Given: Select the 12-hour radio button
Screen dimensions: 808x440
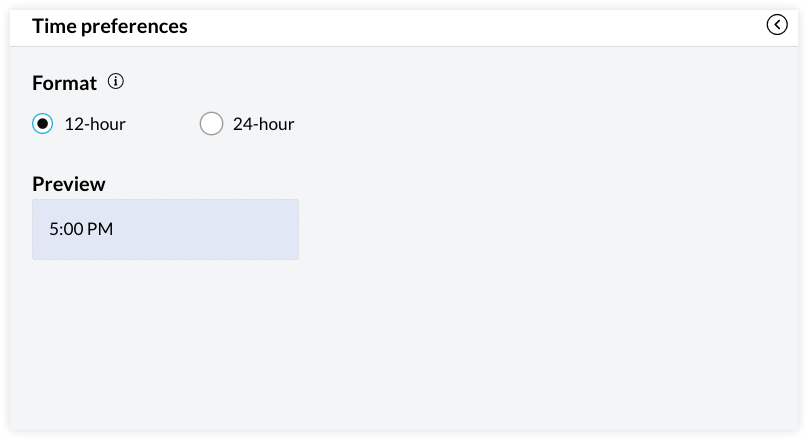Looking at the screenshot, I should (42, 124).
